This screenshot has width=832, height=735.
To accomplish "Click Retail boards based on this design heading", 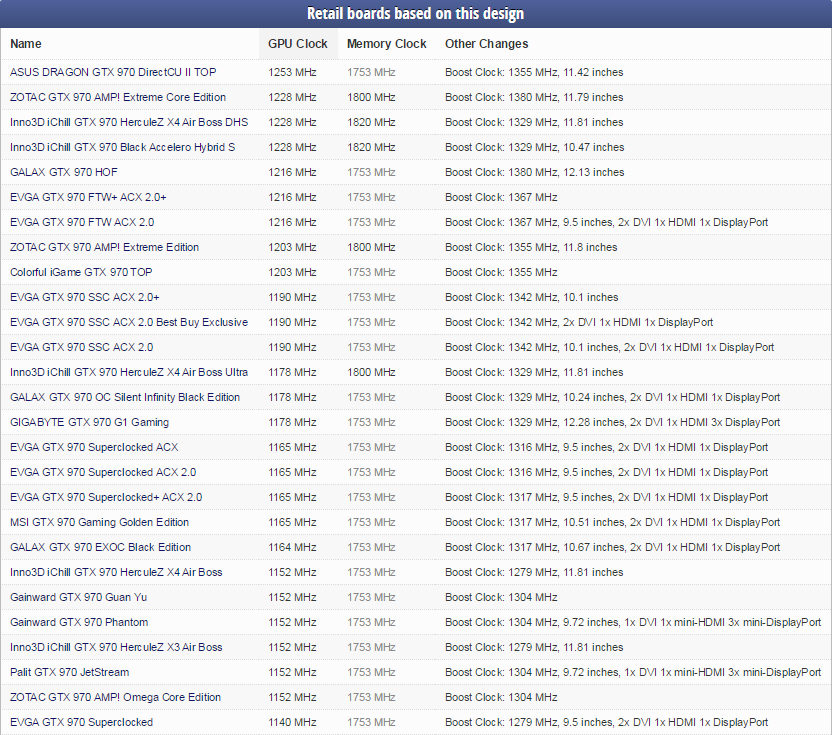I will [415, 13].
